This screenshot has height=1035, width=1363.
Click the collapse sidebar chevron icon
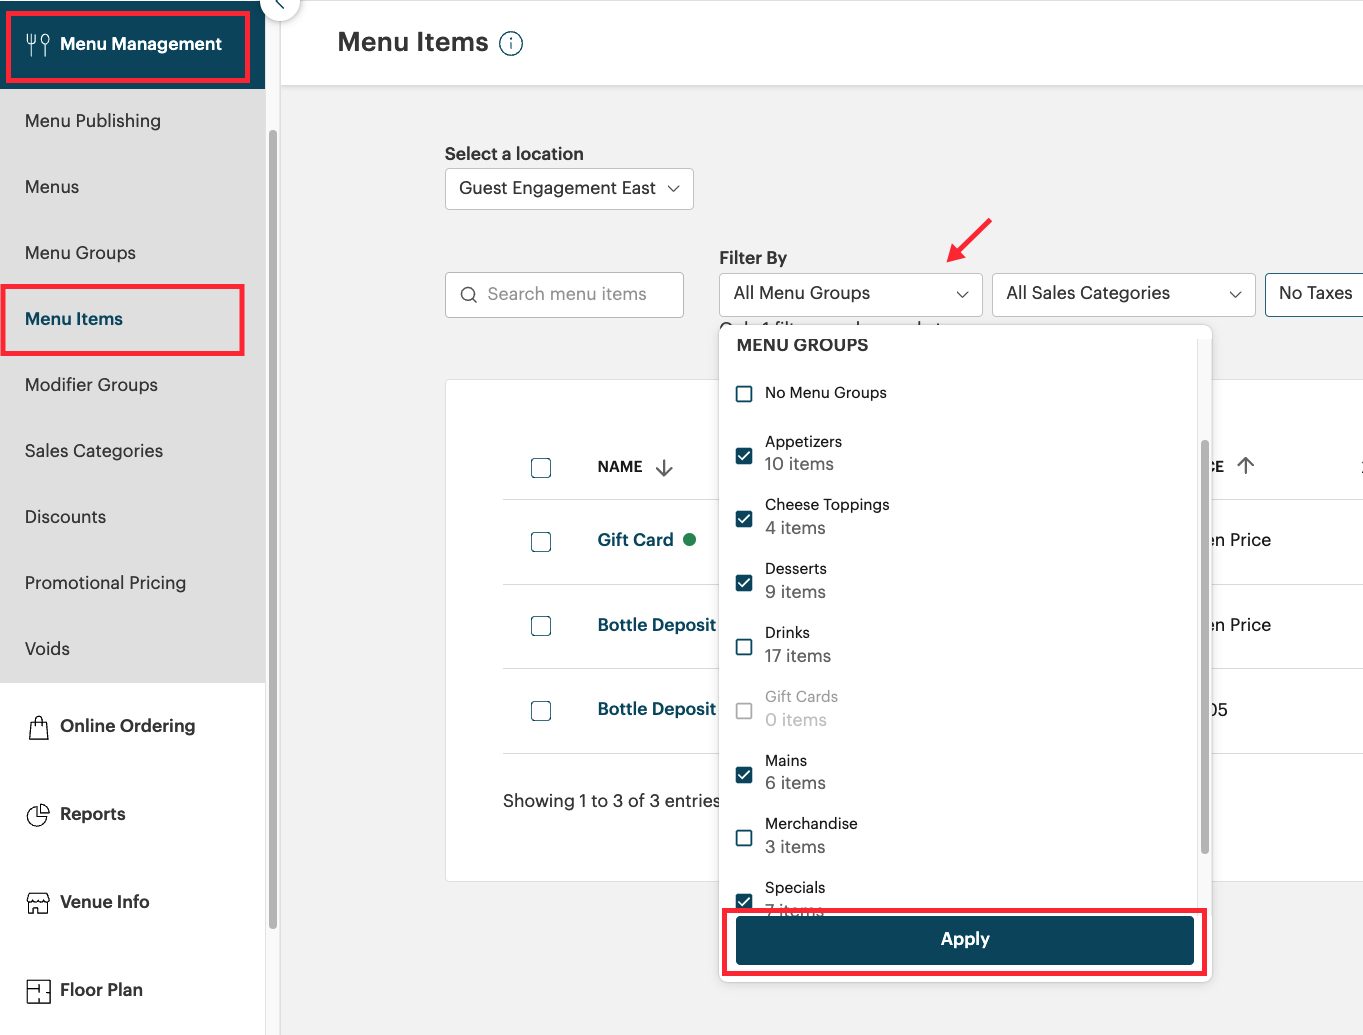click(x=280, y=5)
